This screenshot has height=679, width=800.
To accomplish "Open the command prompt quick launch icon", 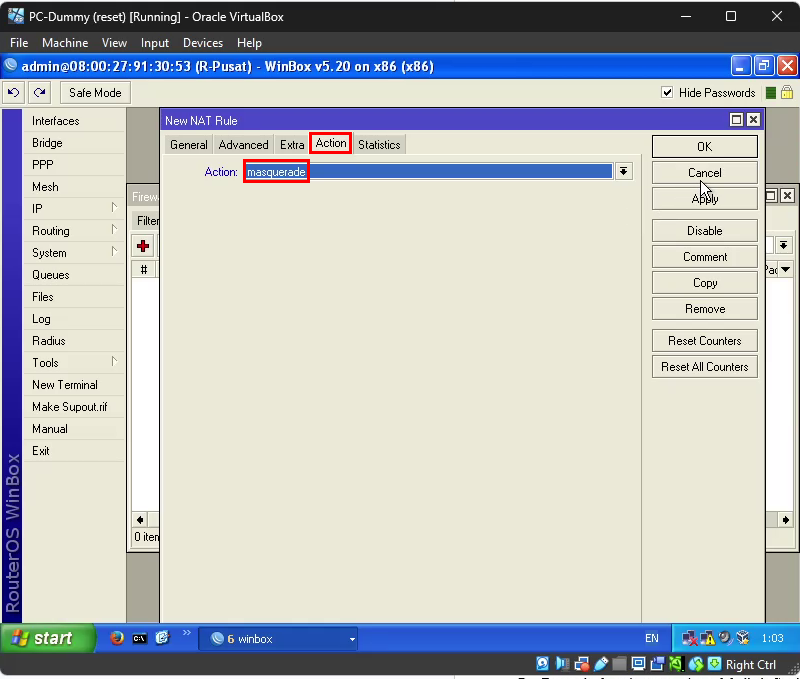I will point(139,638).
